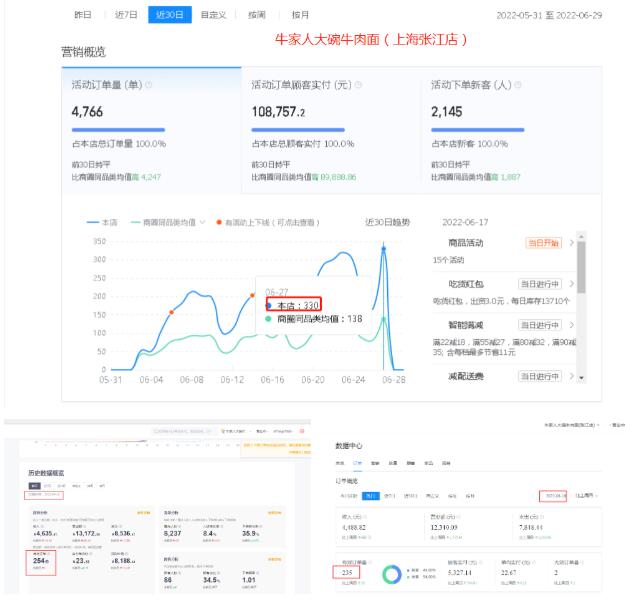Click the activity list scroll-down arrow
Image resolution: width=627 pixels, height=605 pixels.
pos(581,377)
